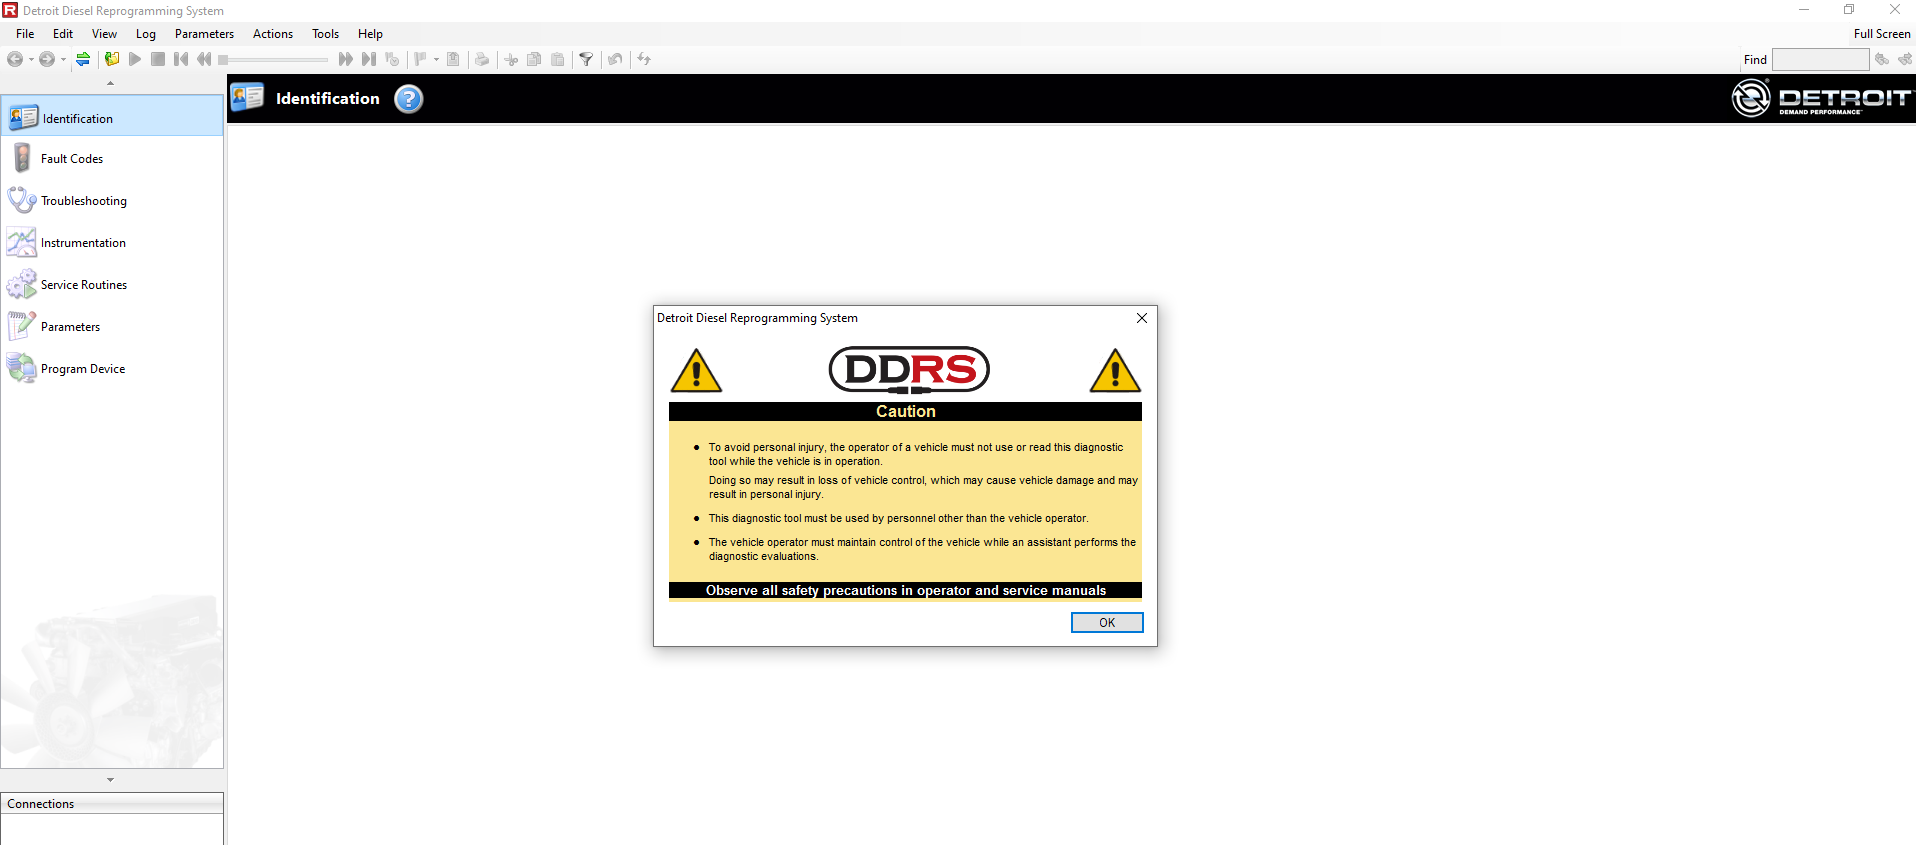
Task: Expand the back navigation history dropdown
Action: [31, 59]
